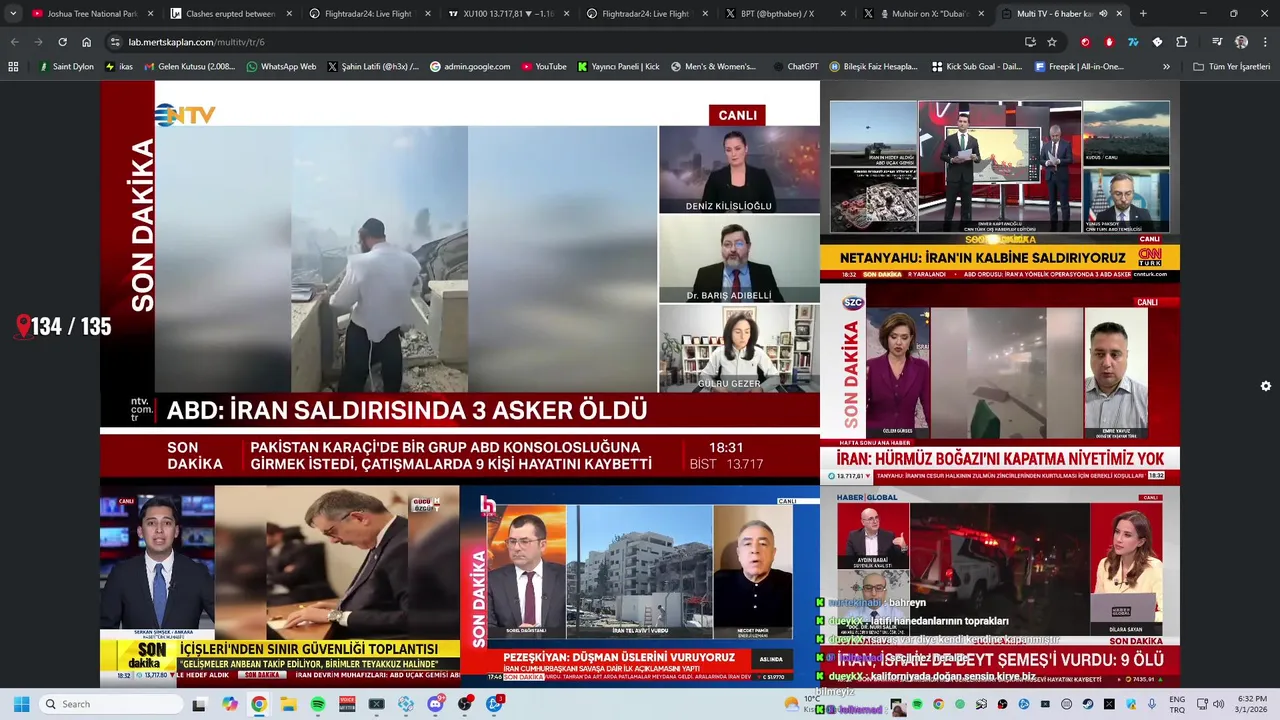Open the weather widget showing 10°C
Screen dimensions: 1280x720
coord(801,704)
